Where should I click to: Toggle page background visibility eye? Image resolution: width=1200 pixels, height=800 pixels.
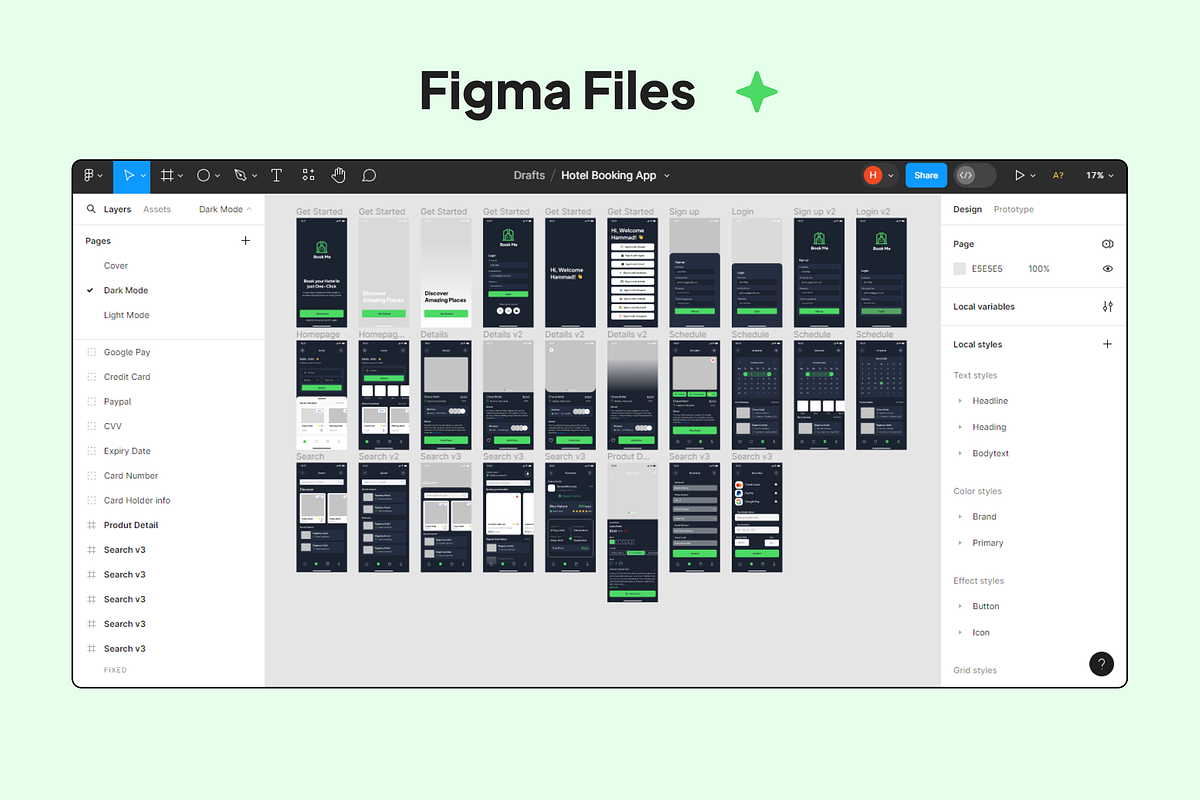tap(1107, 269)
